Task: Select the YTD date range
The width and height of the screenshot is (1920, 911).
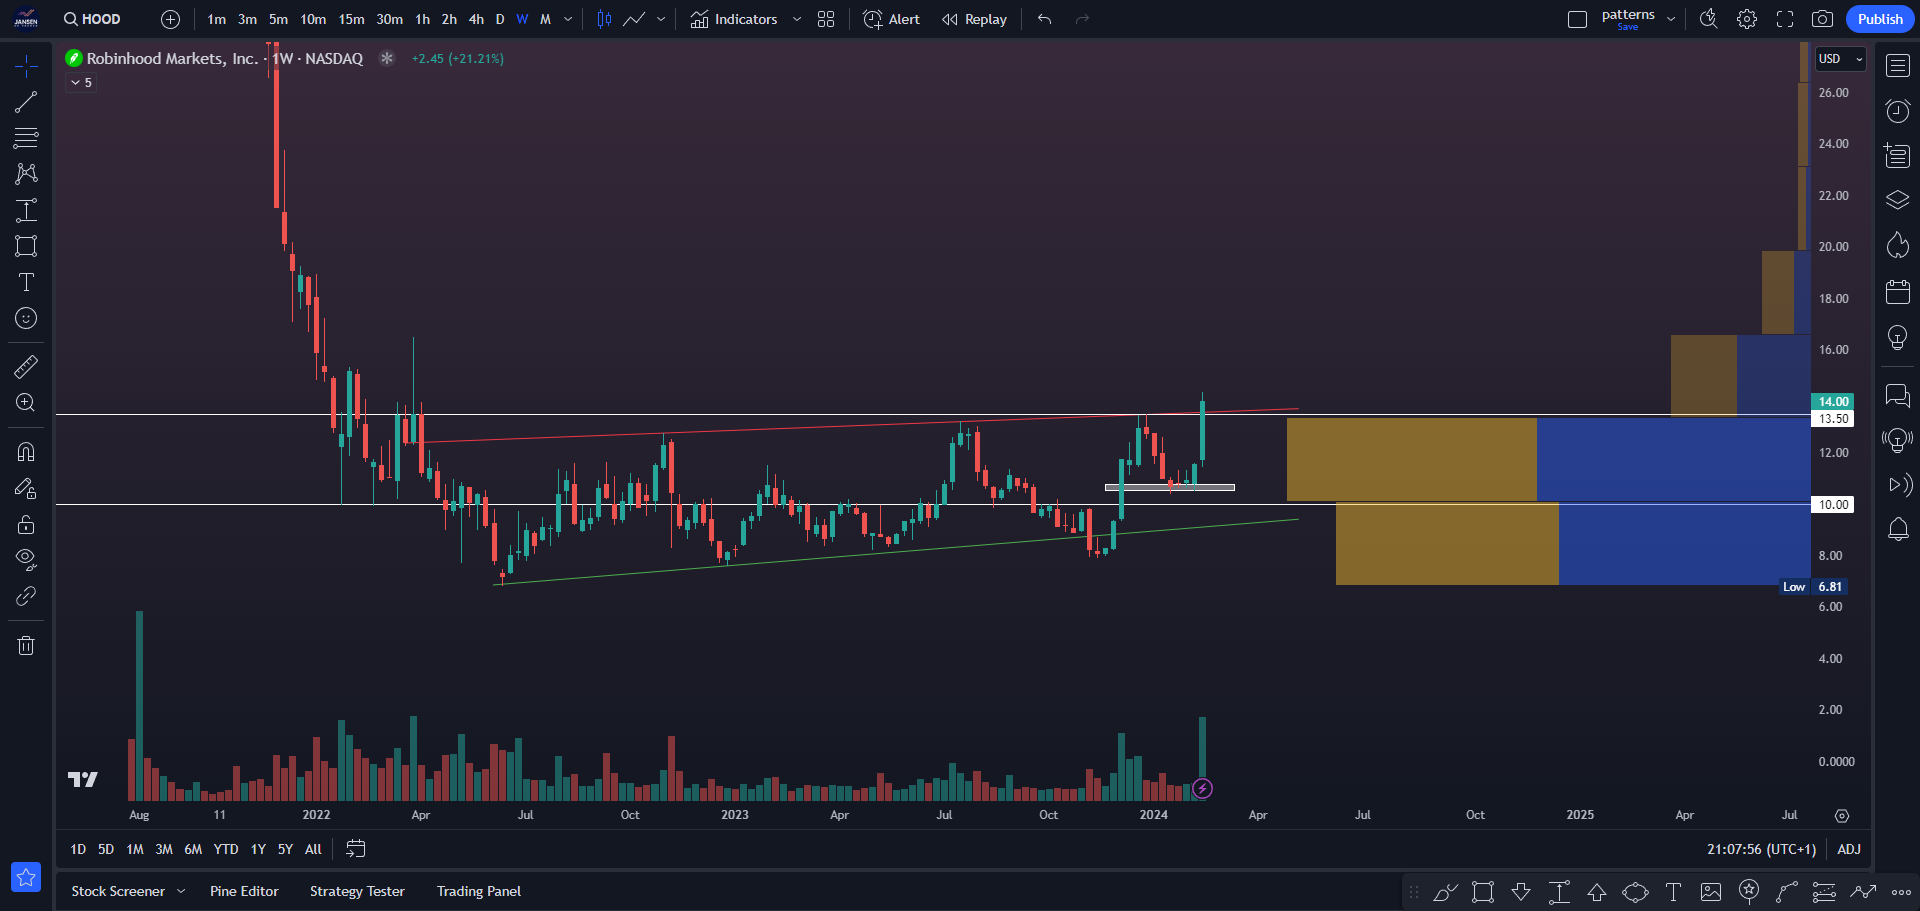Action: (x=226, y=849)
